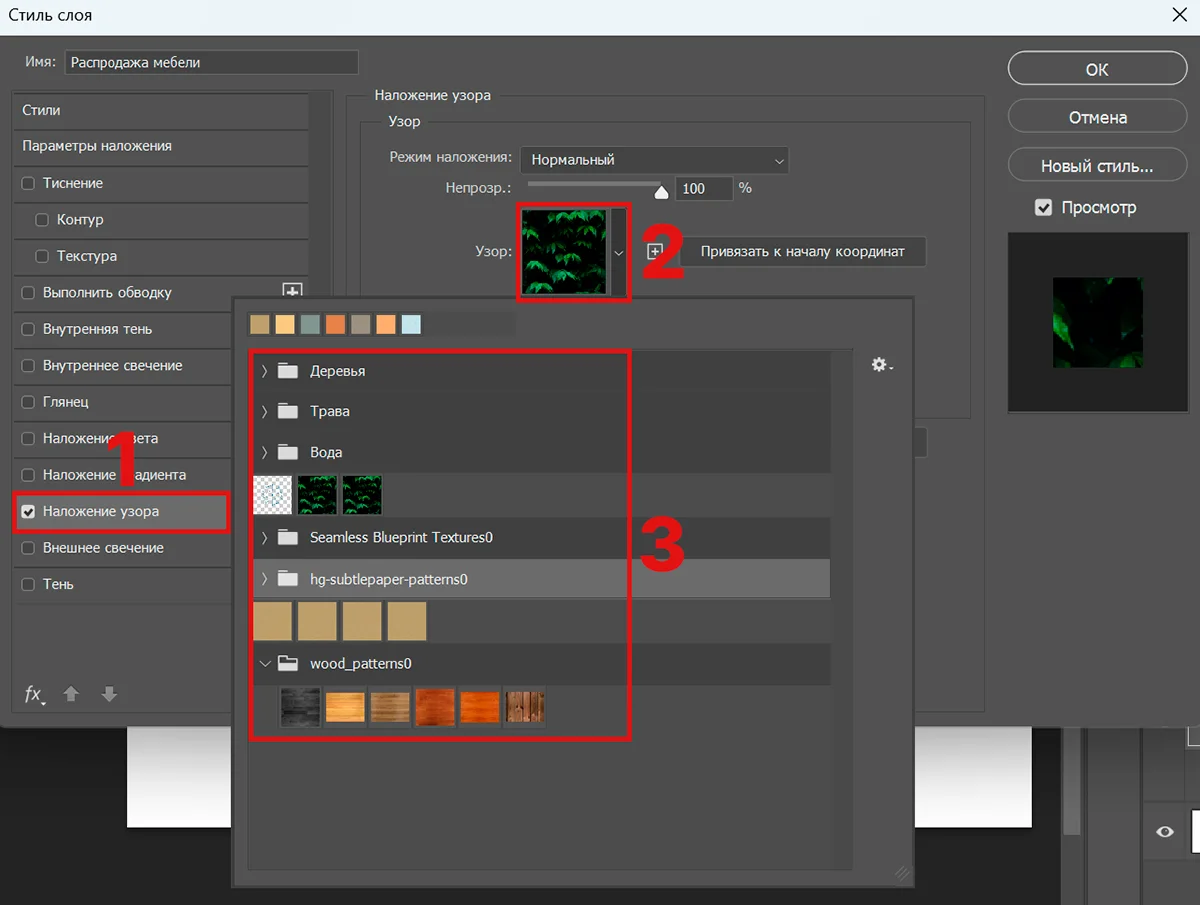
Task: Open the pattern picker gear menu
Action: [881, 365]
